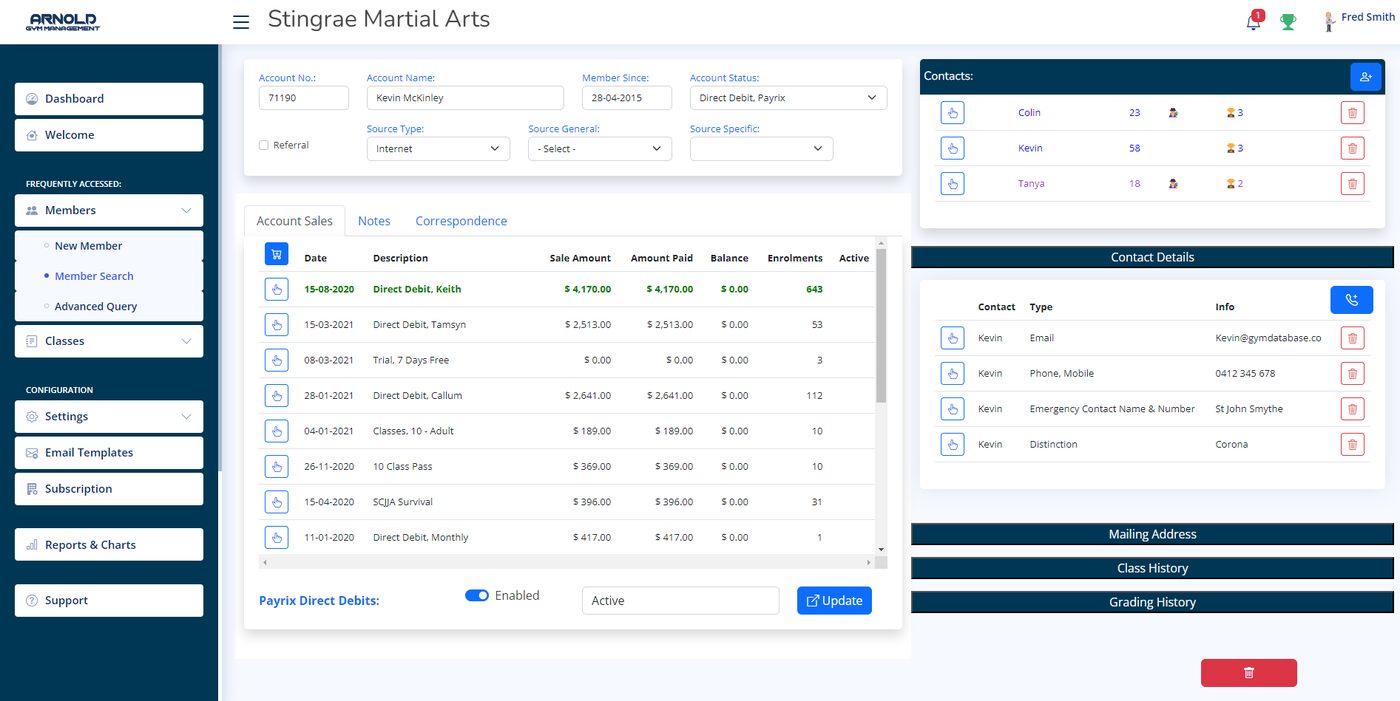The width and height of the screenshot is (1400, 701).
Task: Go to New Member submenu link
Action: (x=88, y=246)
